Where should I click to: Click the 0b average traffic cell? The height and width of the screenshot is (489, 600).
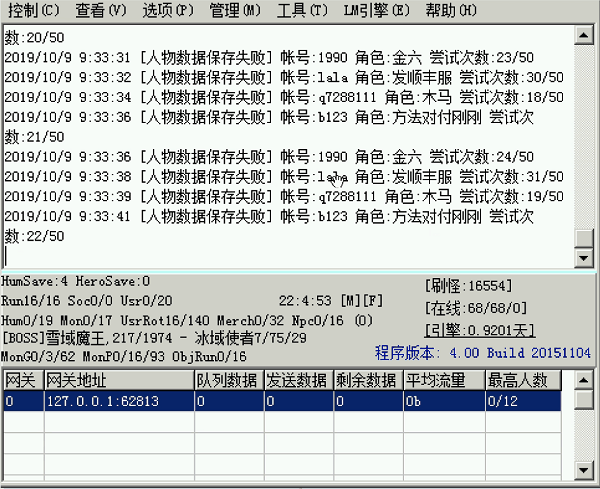pos(444,401)
